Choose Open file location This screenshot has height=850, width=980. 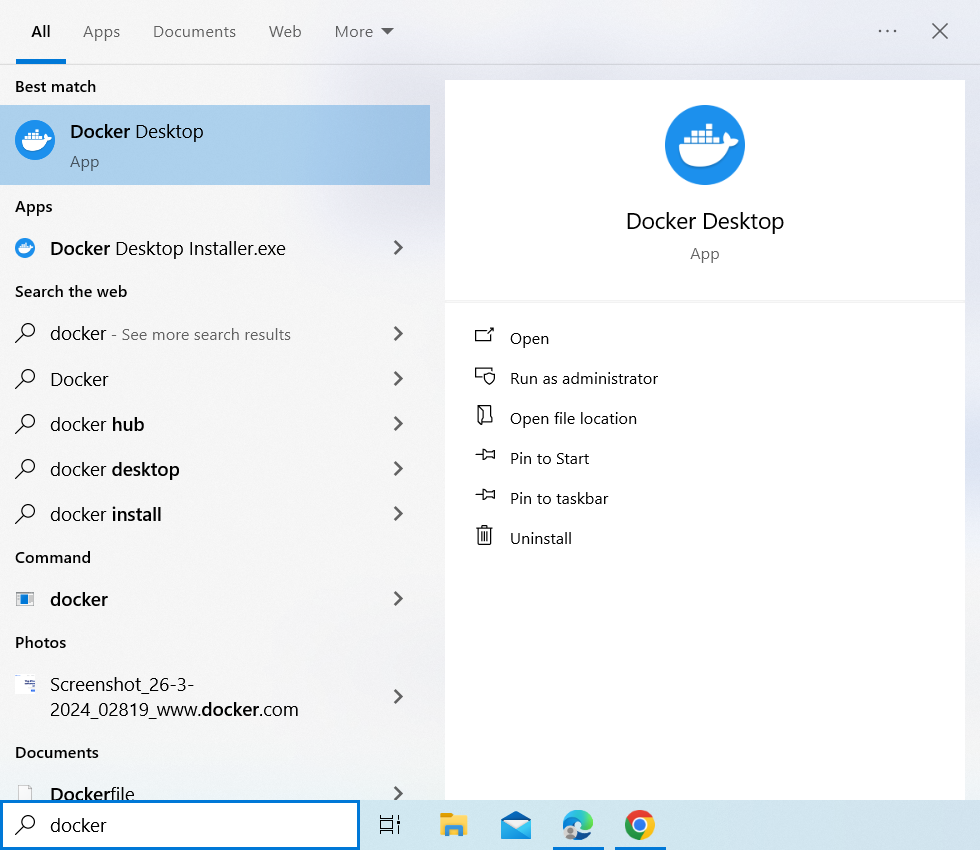tap(573, 418)
